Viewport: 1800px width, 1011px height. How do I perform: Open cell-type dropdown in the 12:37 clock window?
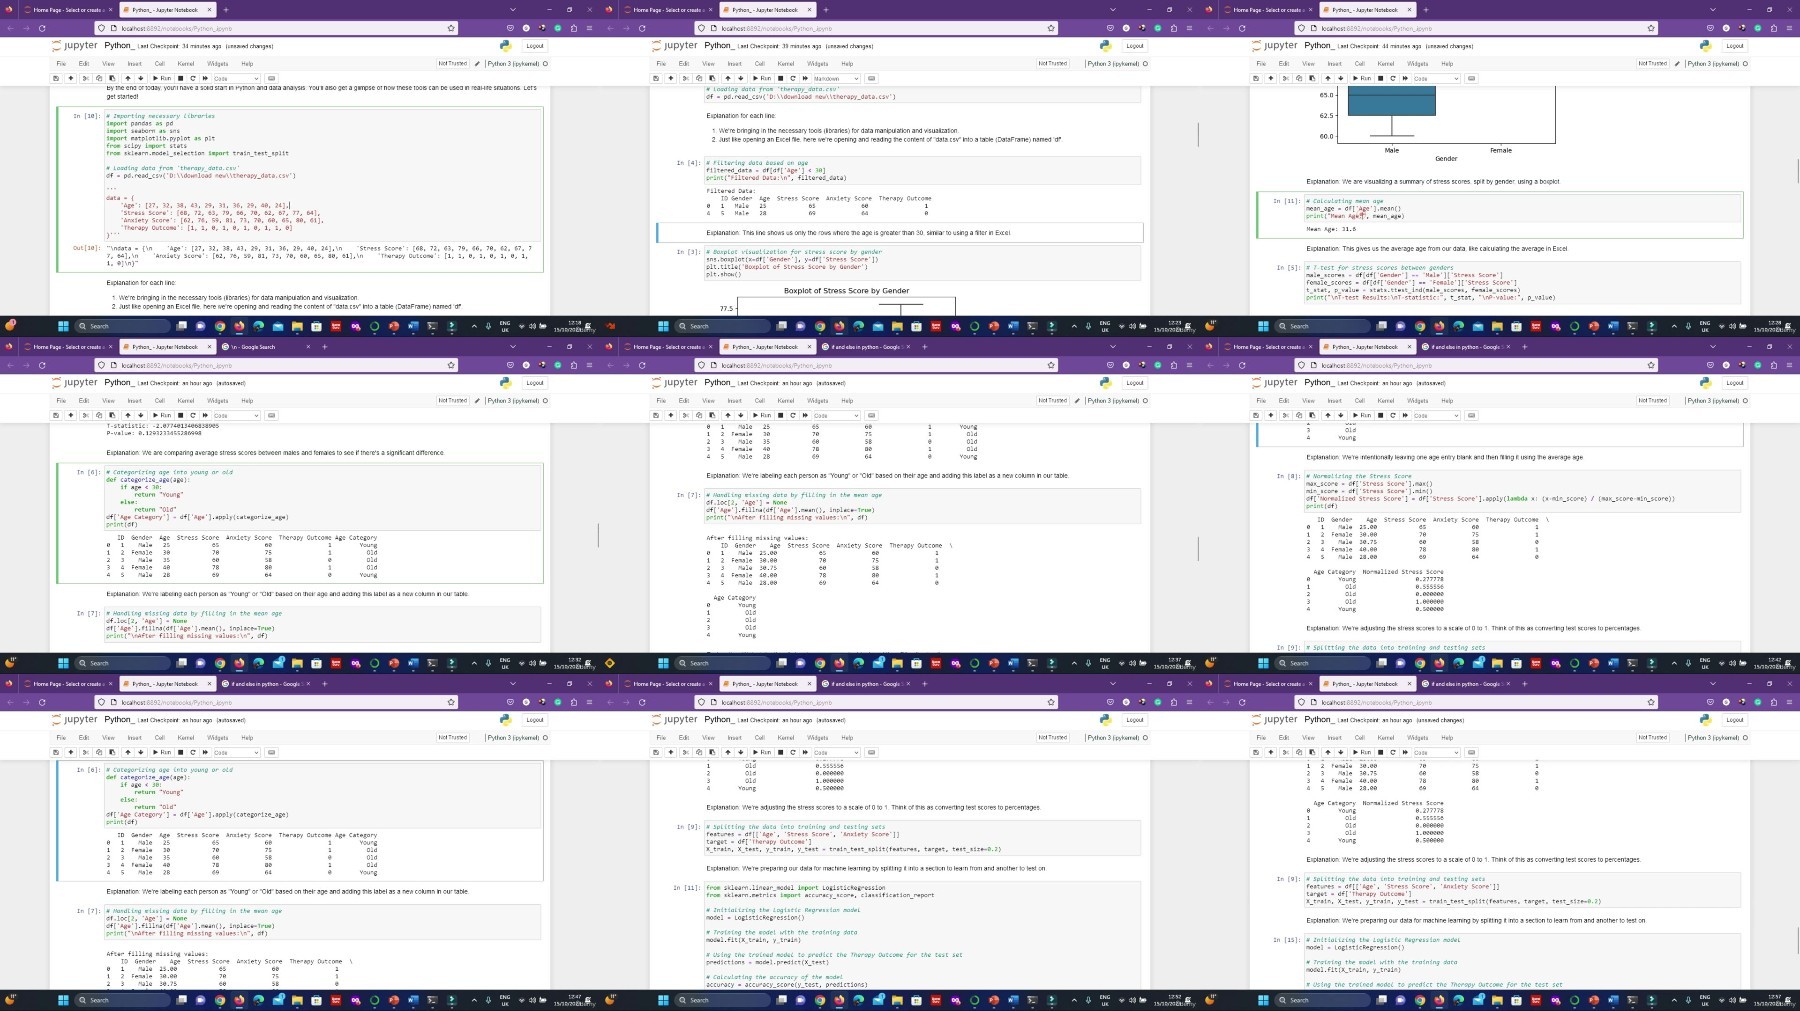pyautogui.click(x=837, y=415)
